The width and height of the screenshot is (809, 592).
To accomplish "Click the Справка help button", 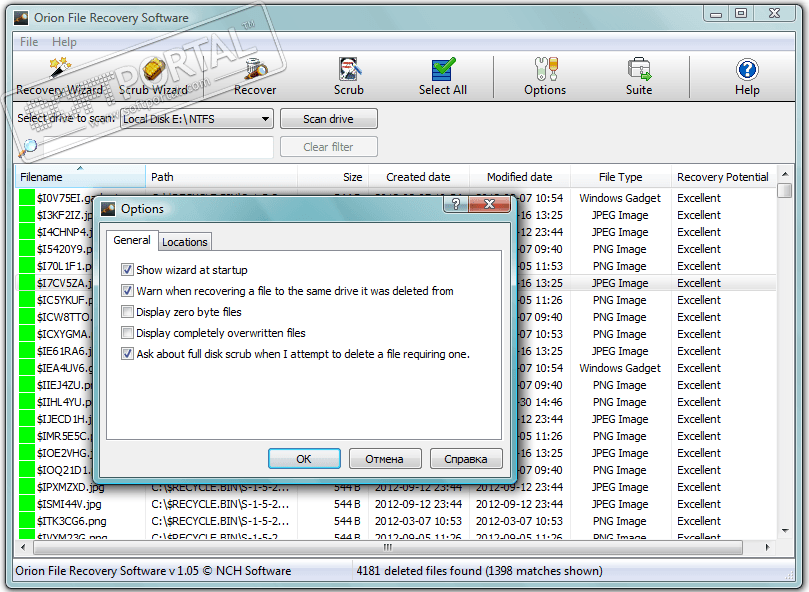I will 466,458.
